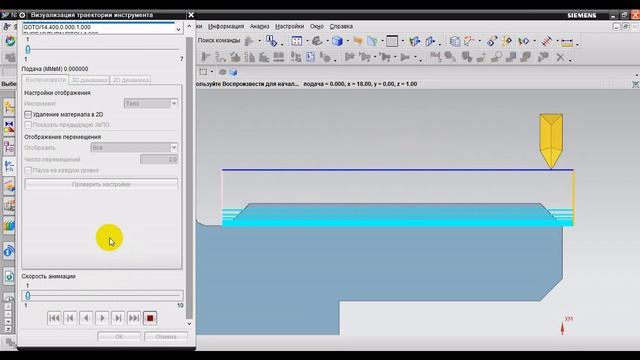640x360 pixels.
Task: Open dropdown arrow beside window layout icon
Action: point(403,41)
